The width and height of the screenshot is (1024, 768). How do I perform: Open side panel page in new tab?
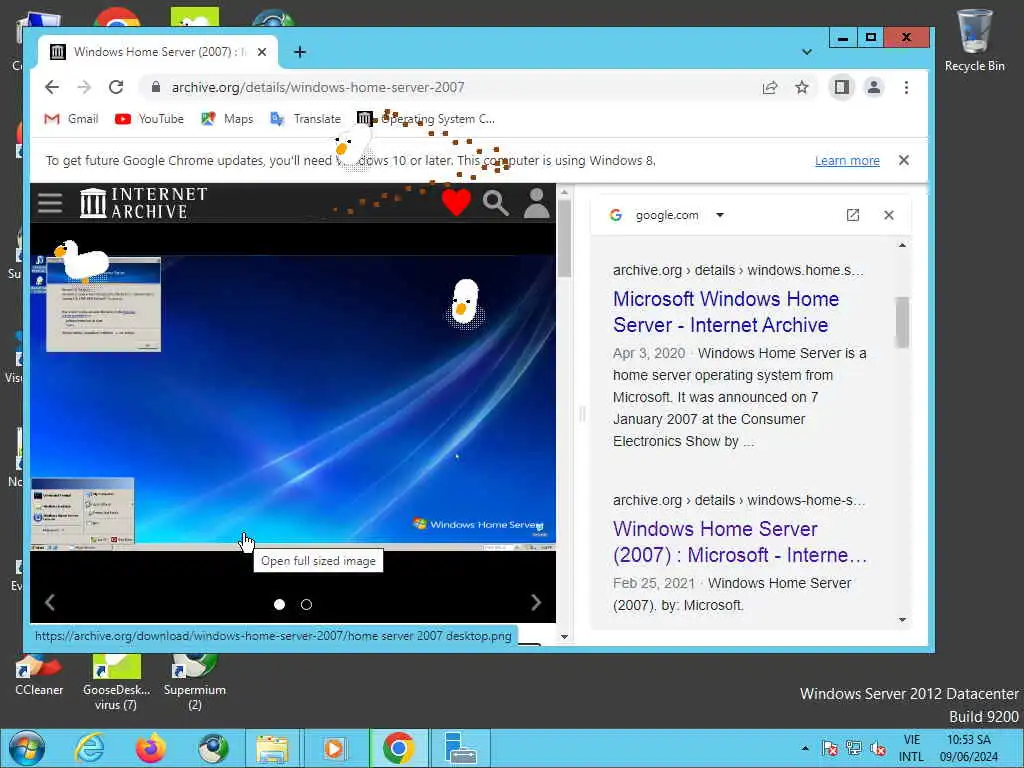click(x=853, y=215)
